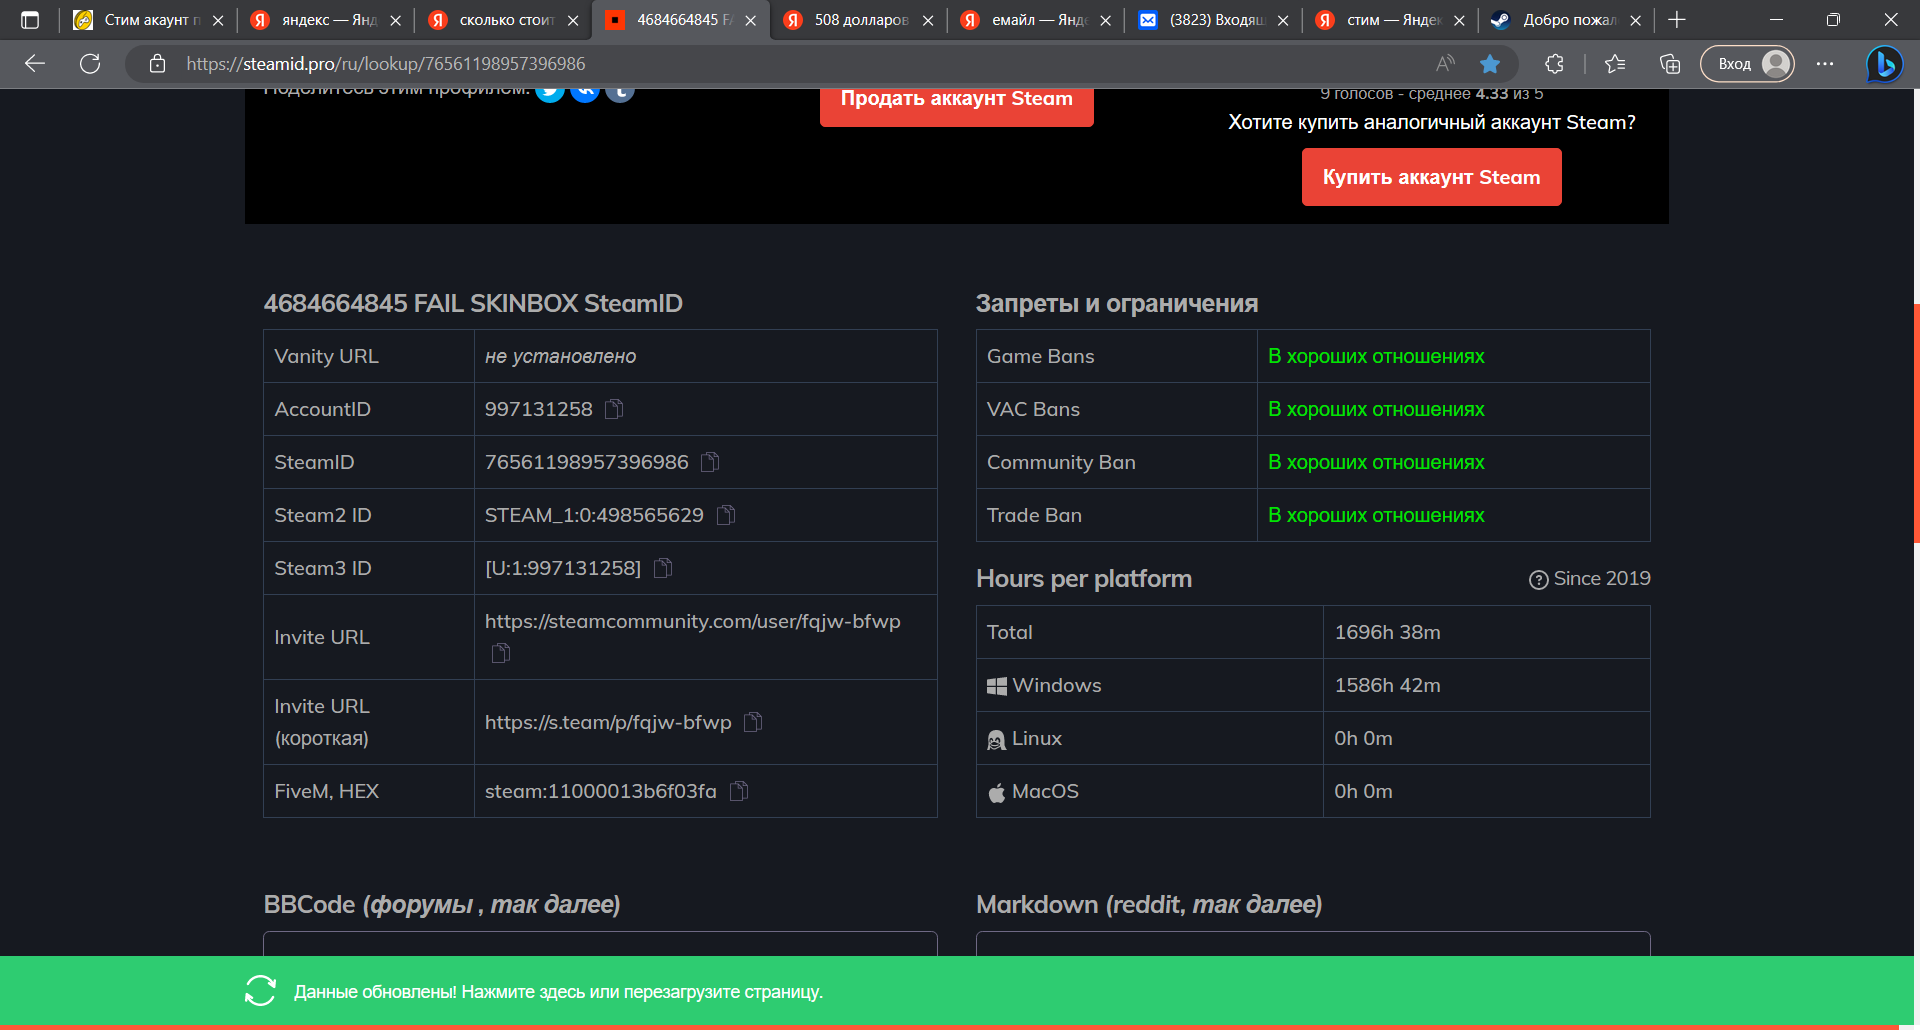
Task: Go back with browser back arrow
Action: pyautogui.click(x=35, y=64)
